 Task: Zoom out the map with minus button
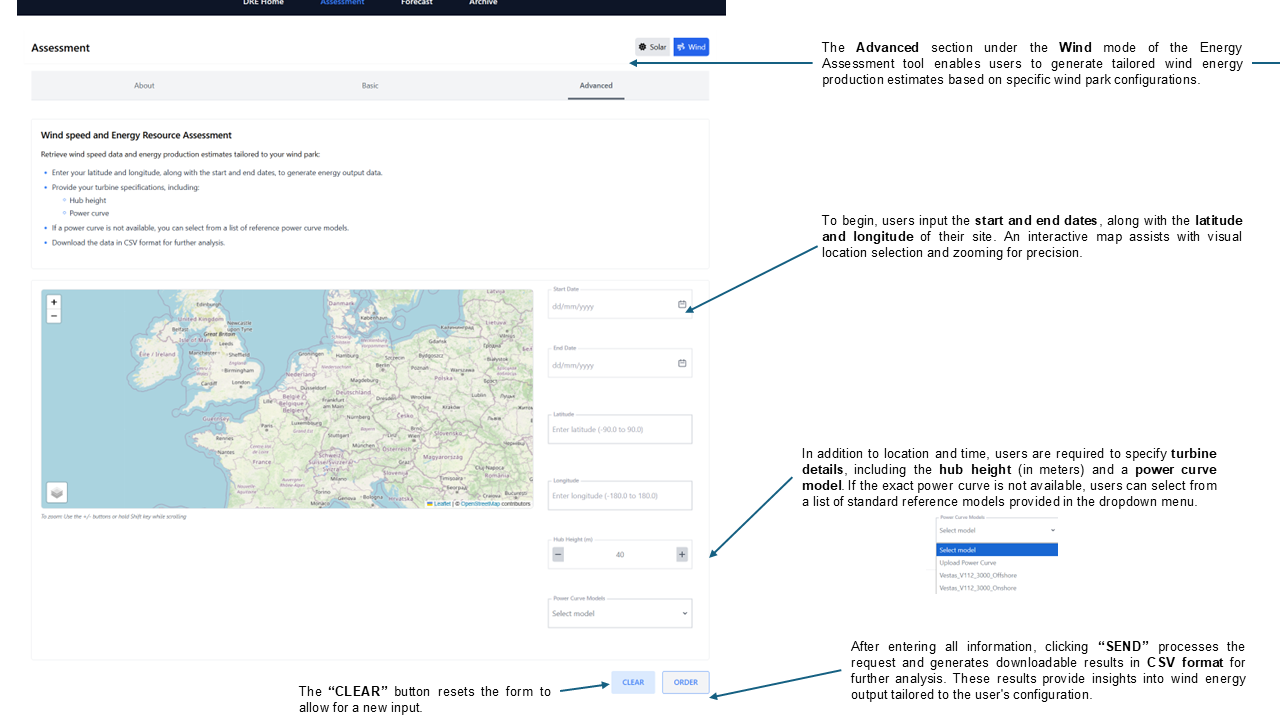tap(54, 316)
